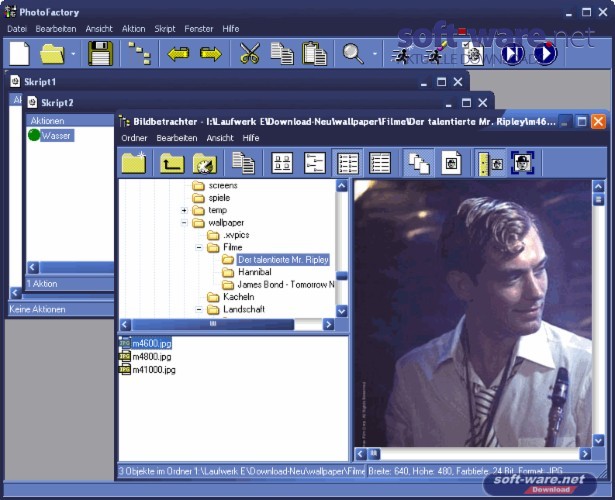Click the Aktionen column header in Skript2
The width and height of the screenshot is (615, 500).
pyautogui.click(x=70, y=120)
